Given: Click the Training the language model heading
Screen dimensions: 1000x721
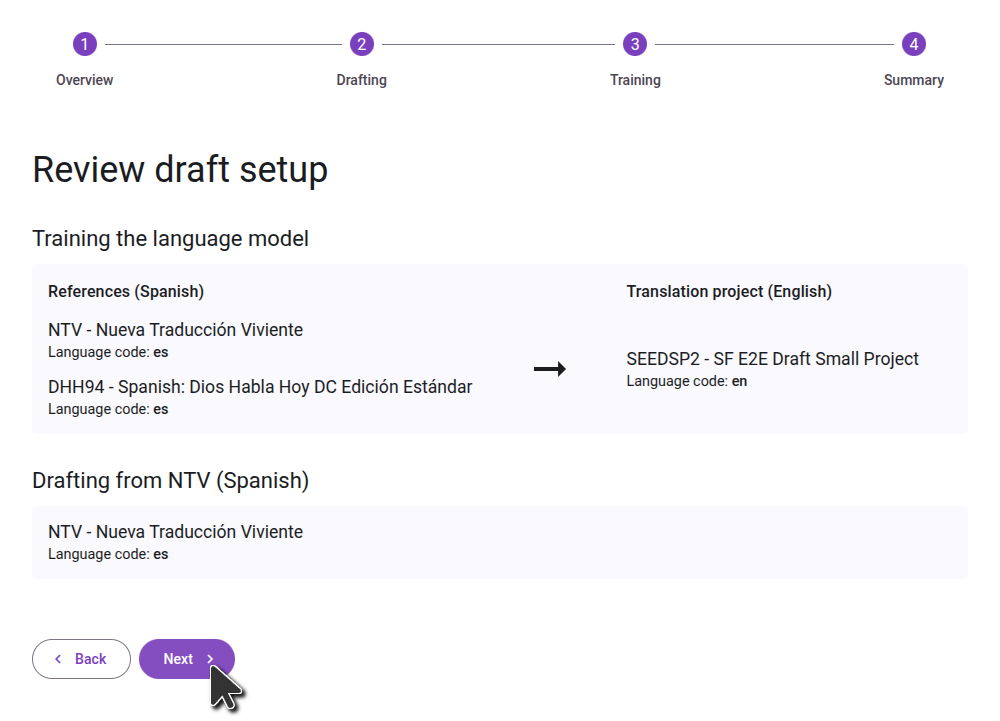Looking at the screenshot, I should [x=170, y=239].
